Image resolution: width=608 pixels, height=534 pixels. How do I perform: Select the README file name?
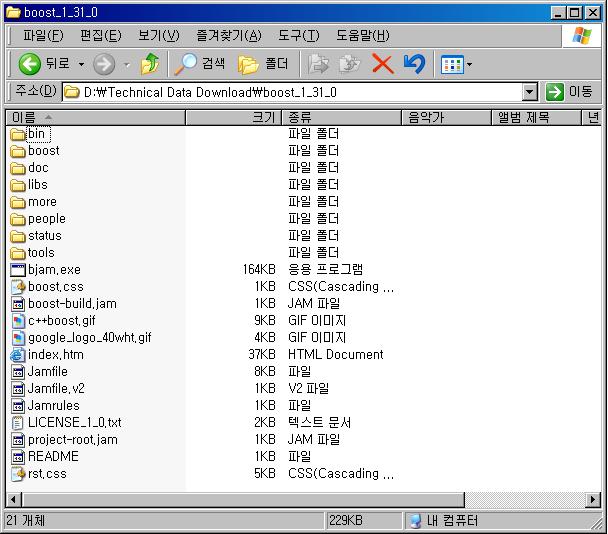point(53,457)
